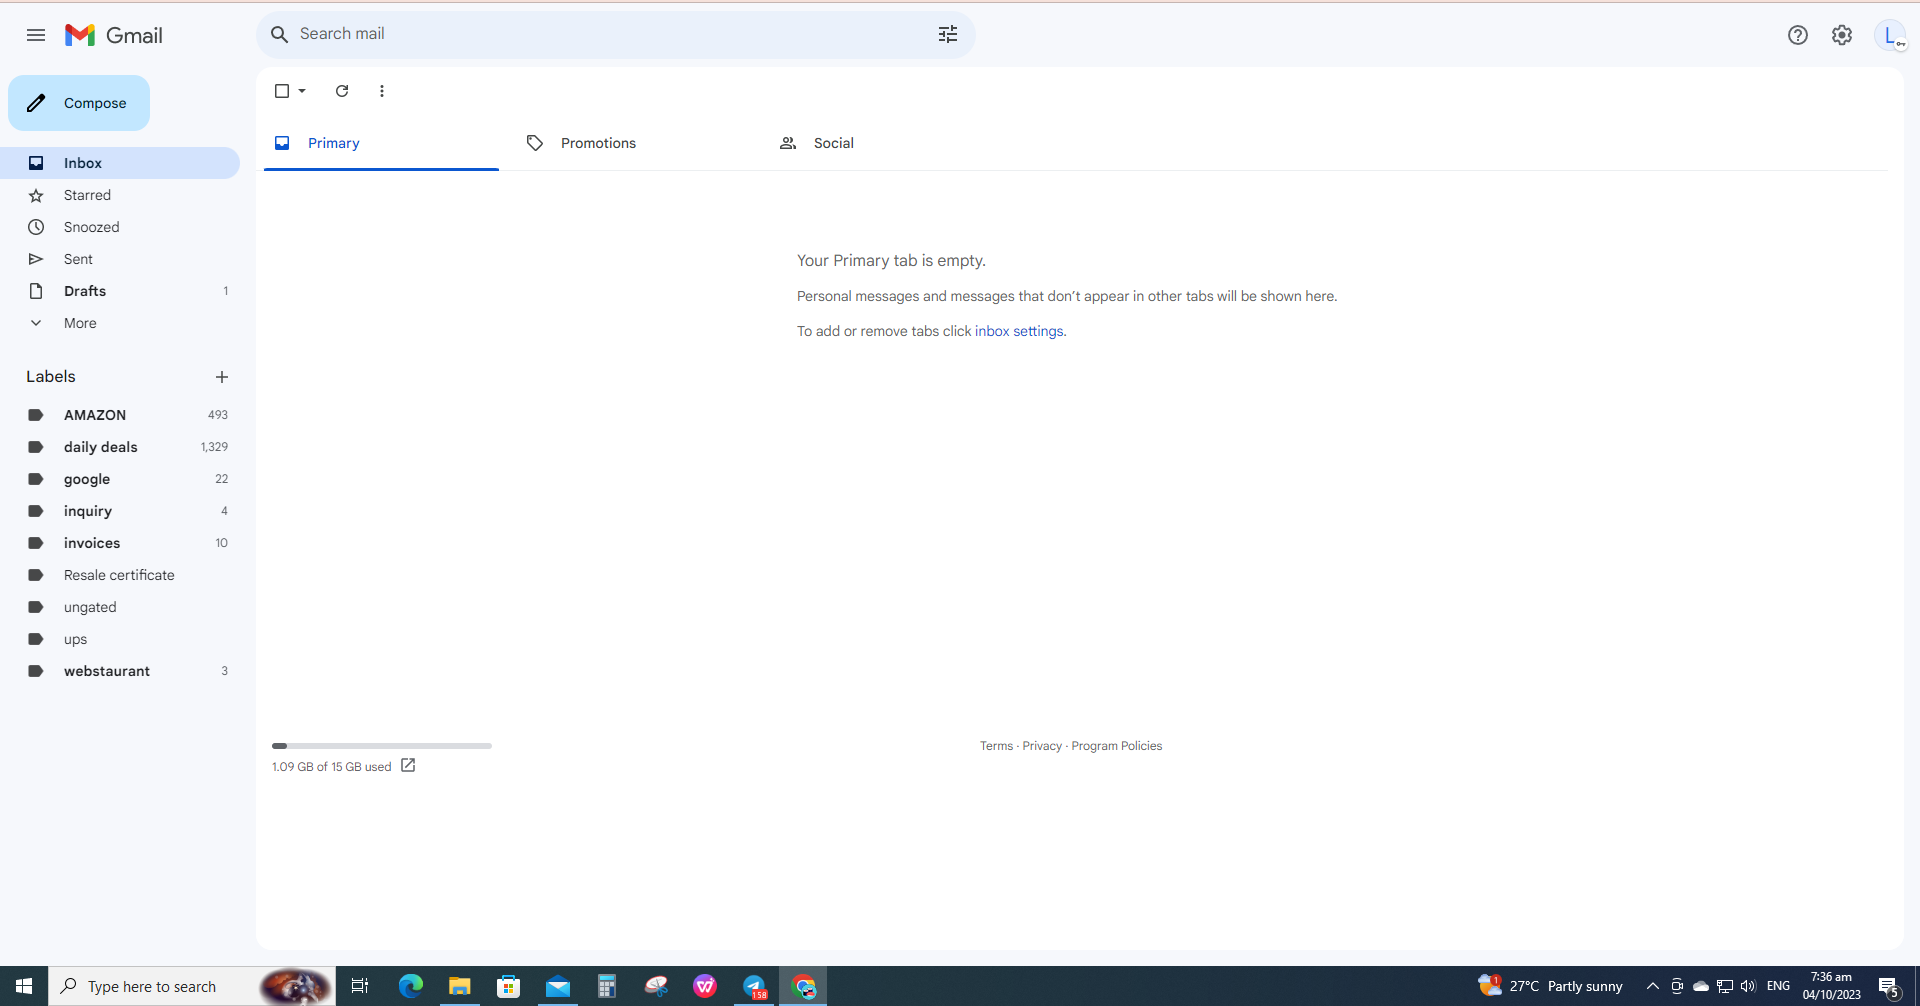Click the taskbar Type here to search box
Screen dimensions: 1920x1006
[x=192, y=986]
